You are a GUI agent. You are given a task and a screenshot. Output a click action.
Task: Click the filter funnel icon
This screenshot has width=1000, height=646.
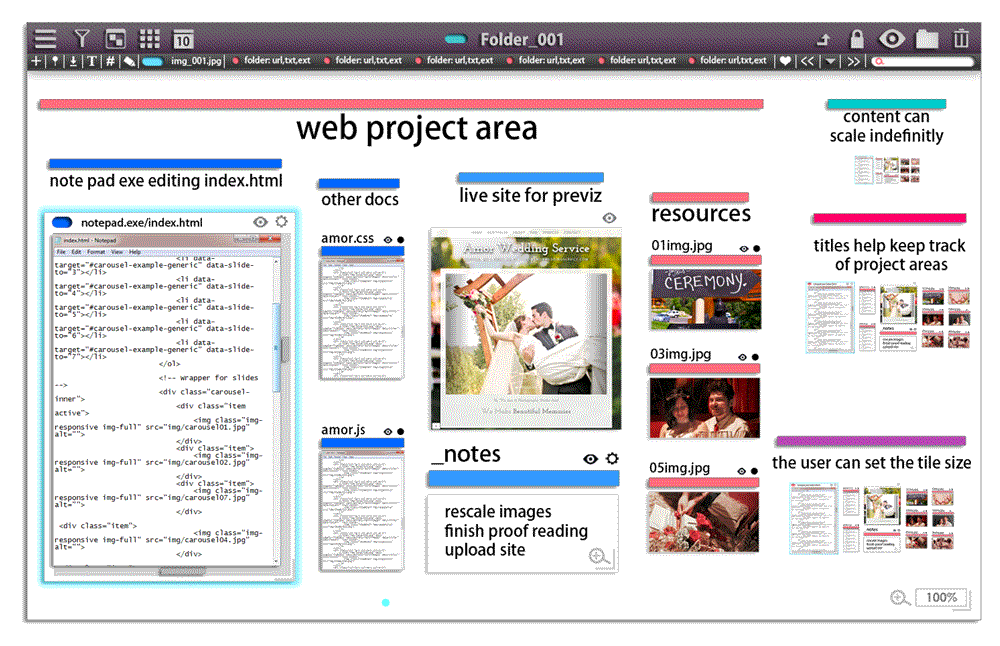(82, 39)
